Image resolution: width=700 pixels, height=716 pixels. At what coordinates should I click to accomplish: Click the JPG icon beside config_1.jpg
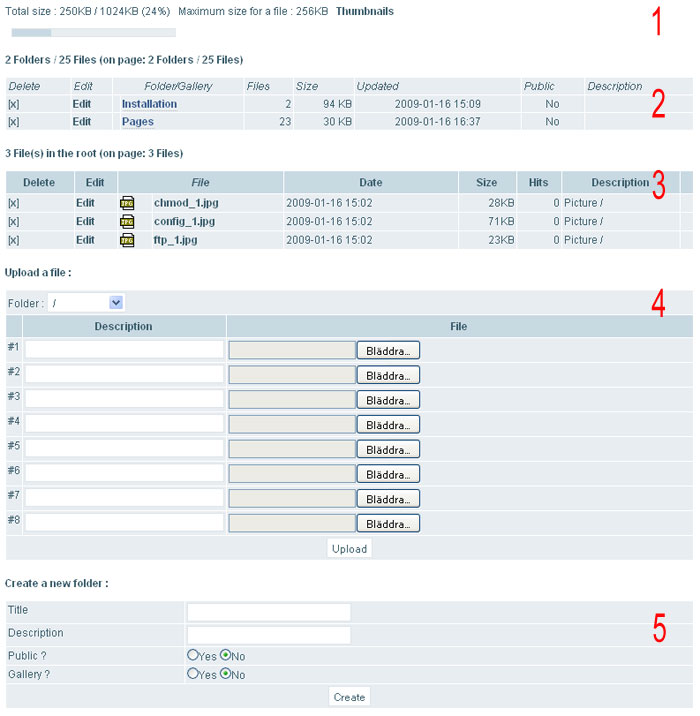(127, 221)
